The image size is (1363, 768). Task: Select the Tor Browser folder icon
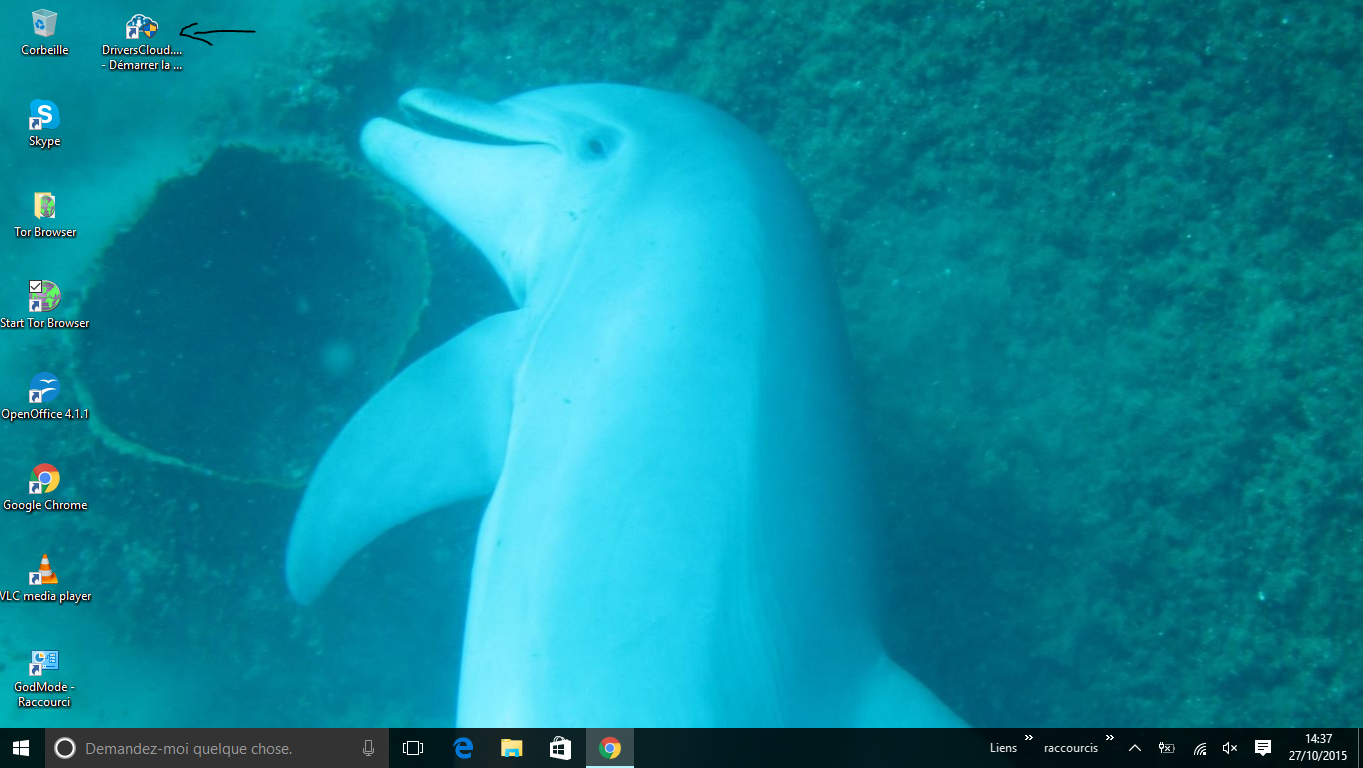(x=45, y=214)
